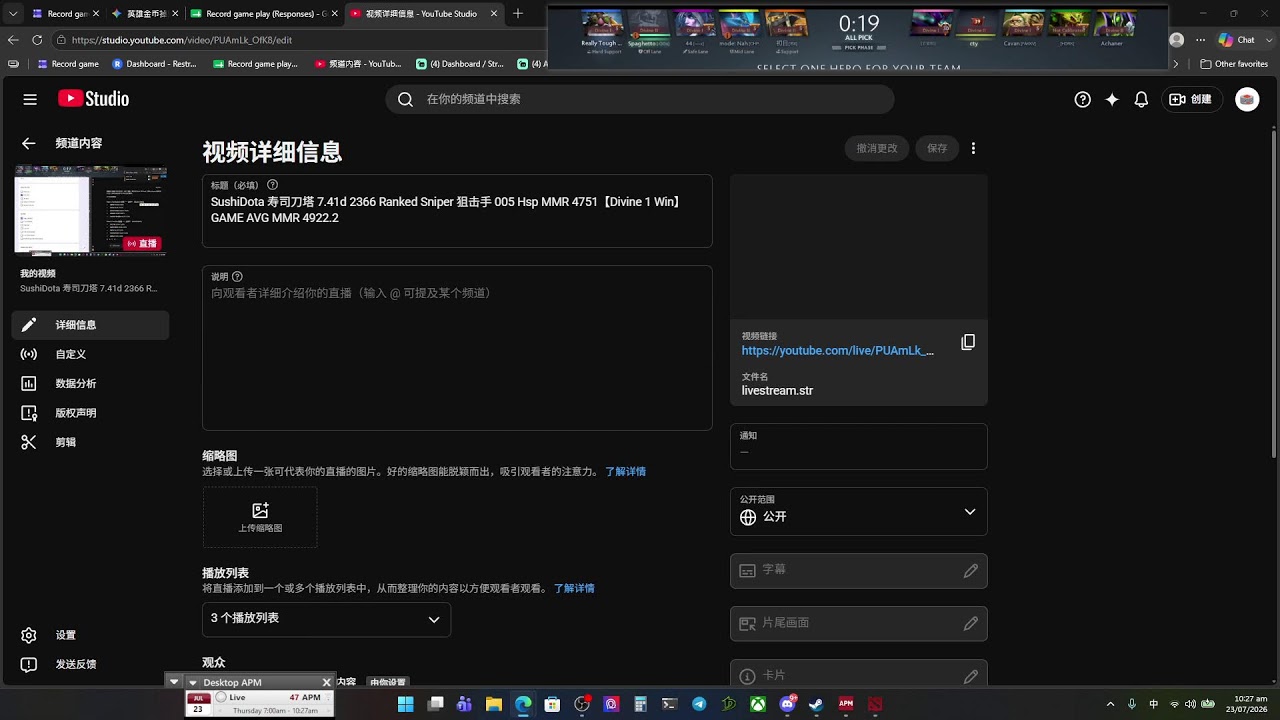Click the description help icon next to 说明
Image resolution: width=1280 pixels, height=720 pixels.
(x=237, y=277)
